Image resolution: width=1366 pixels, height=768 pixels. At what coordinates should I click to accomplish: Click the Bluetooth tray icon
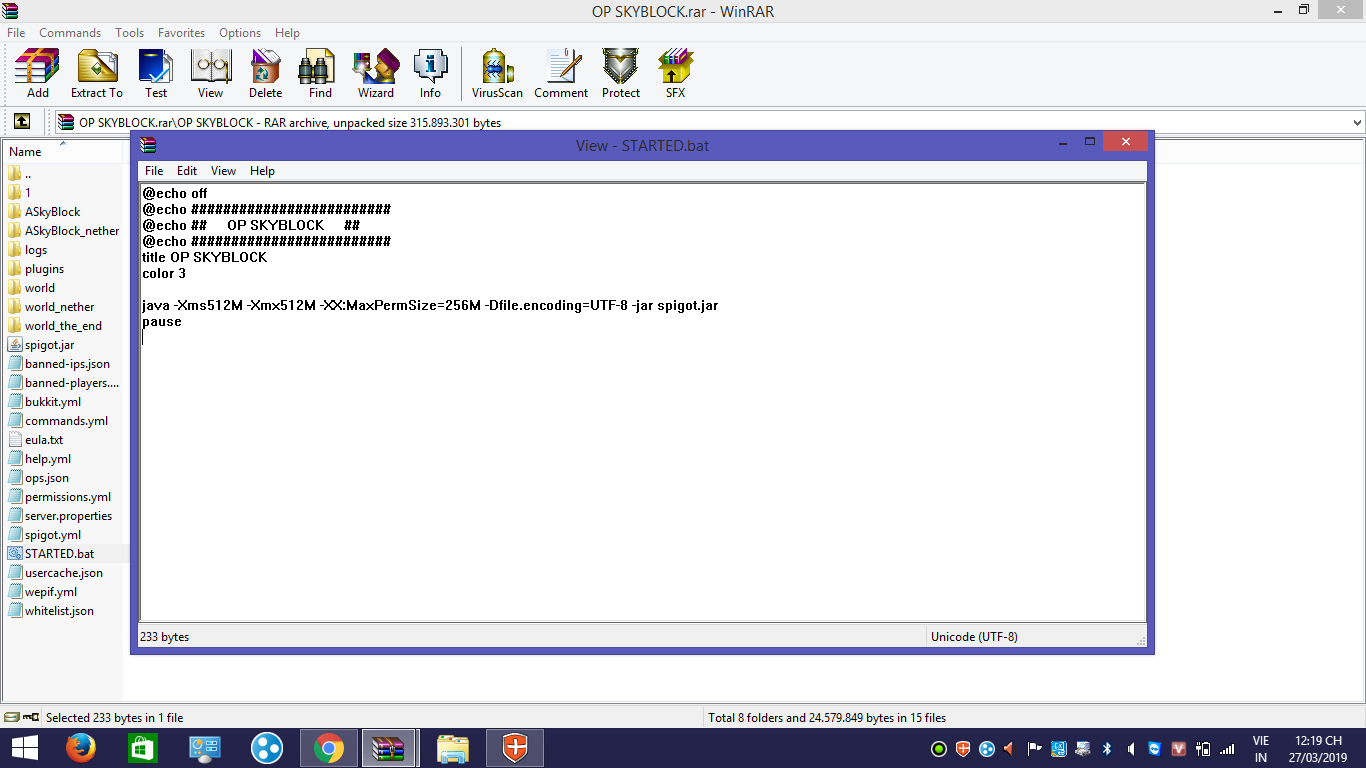click(1107, 748)
